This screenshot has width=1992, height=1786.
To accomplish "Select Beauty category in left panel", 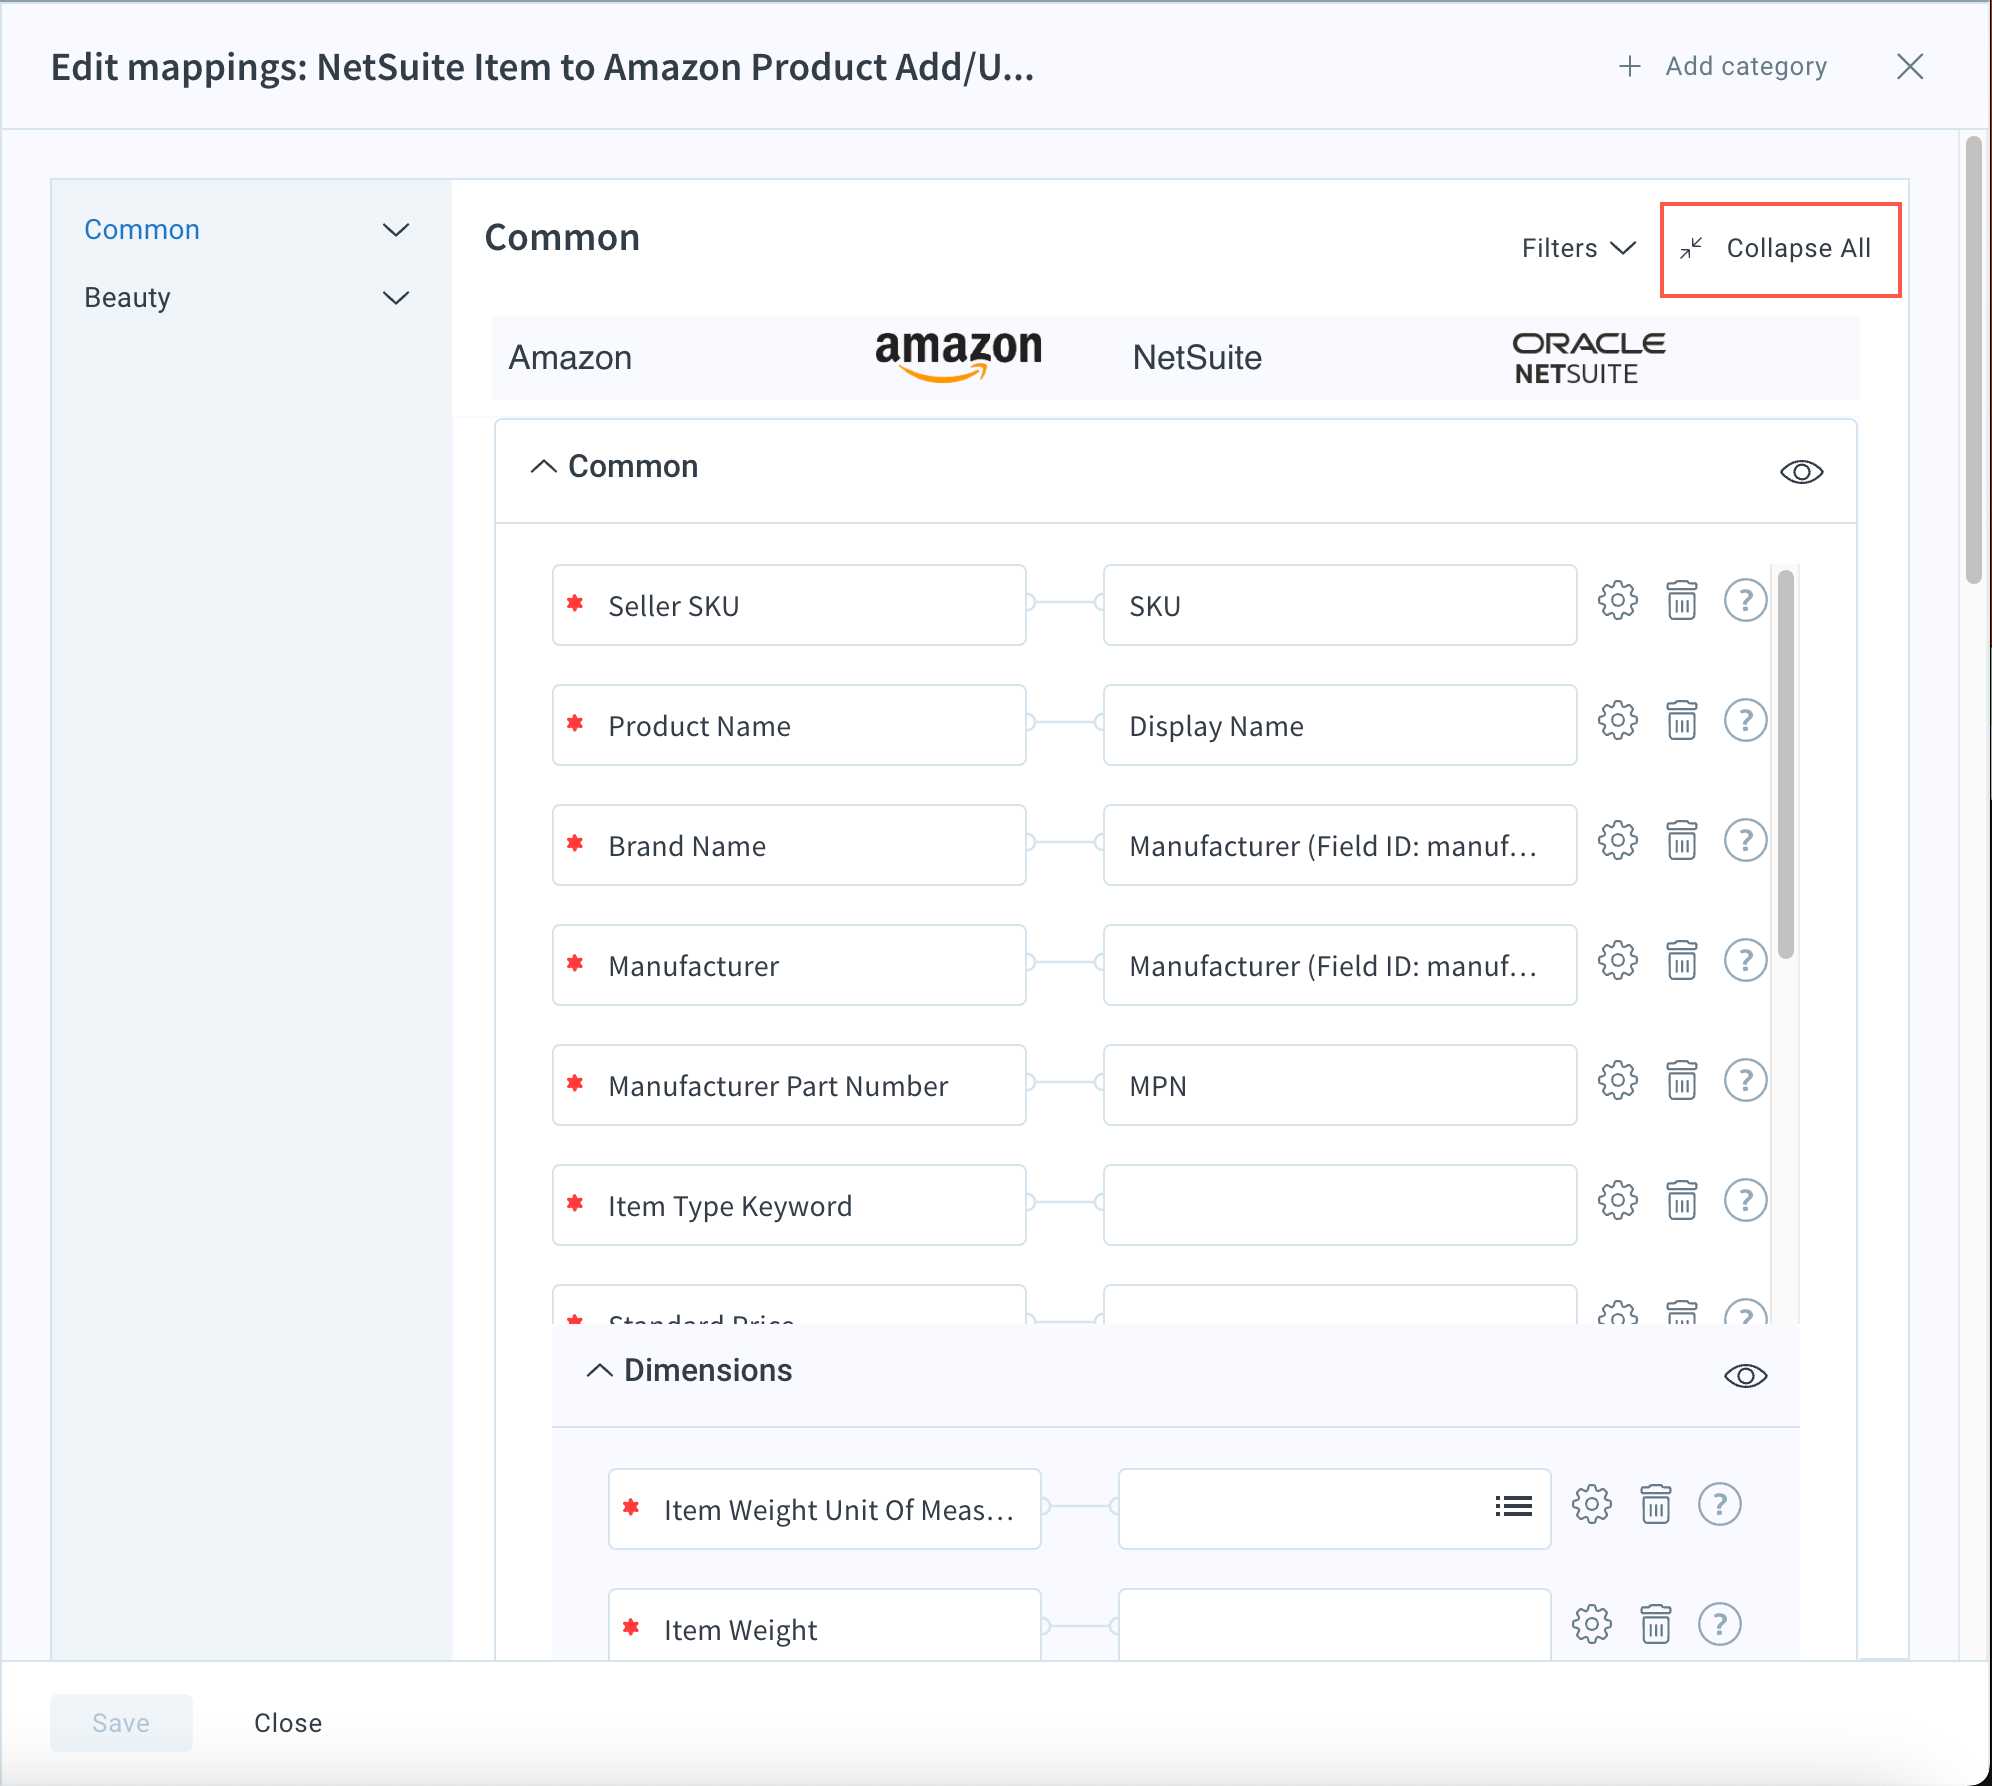I will (x=127, y=298).
